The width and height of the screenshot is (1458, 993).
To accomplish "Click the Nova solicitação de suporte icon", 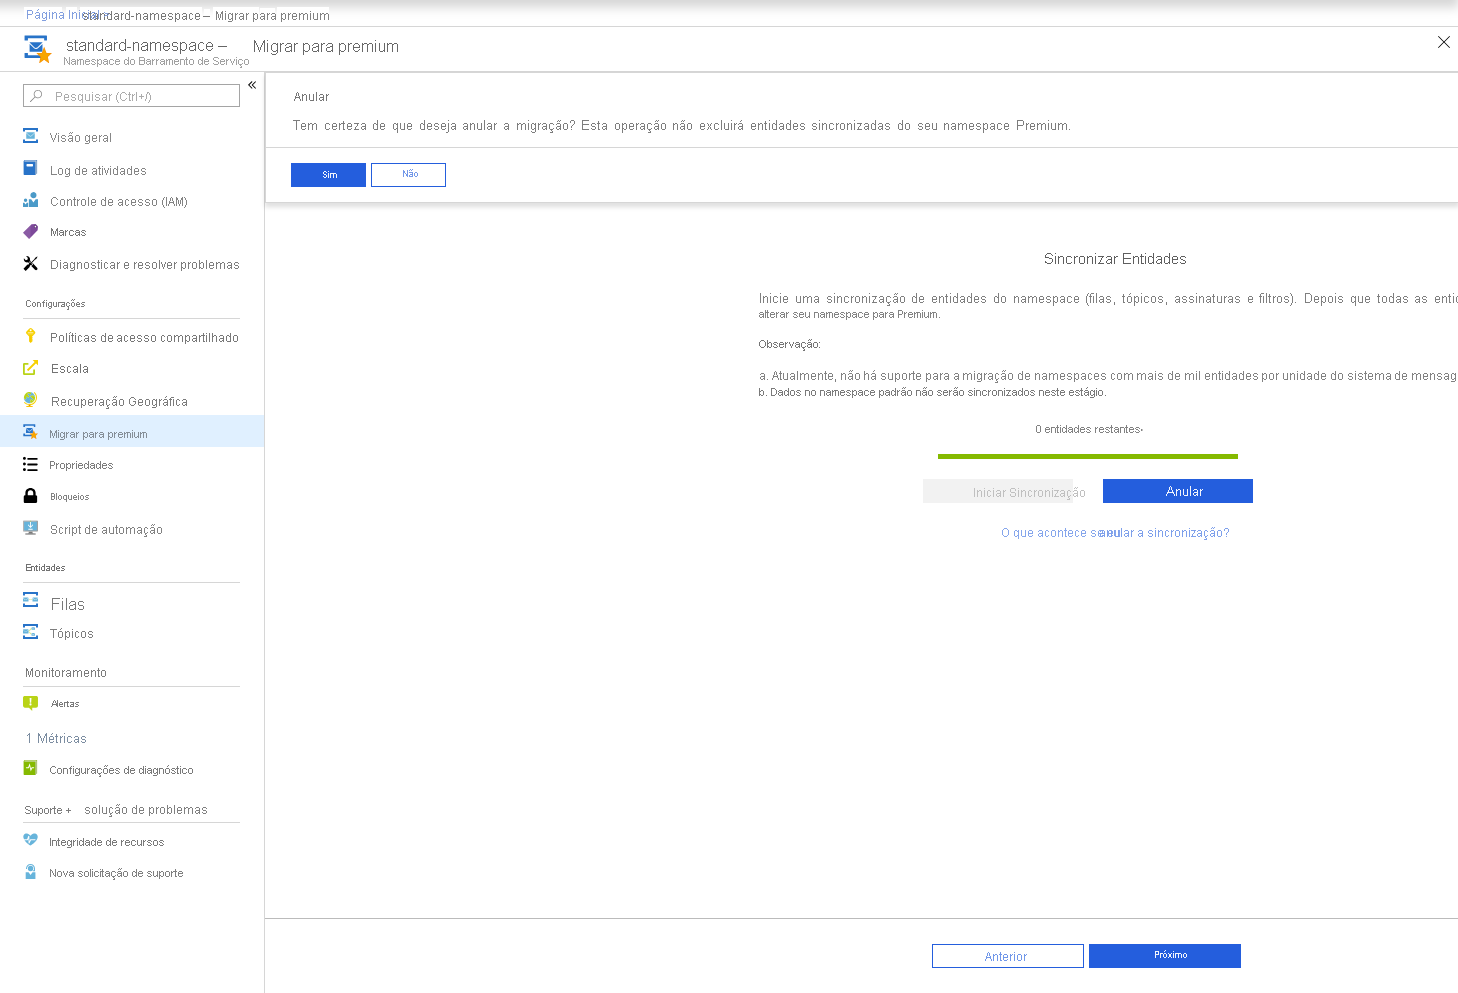I will [x=31, y=872].
